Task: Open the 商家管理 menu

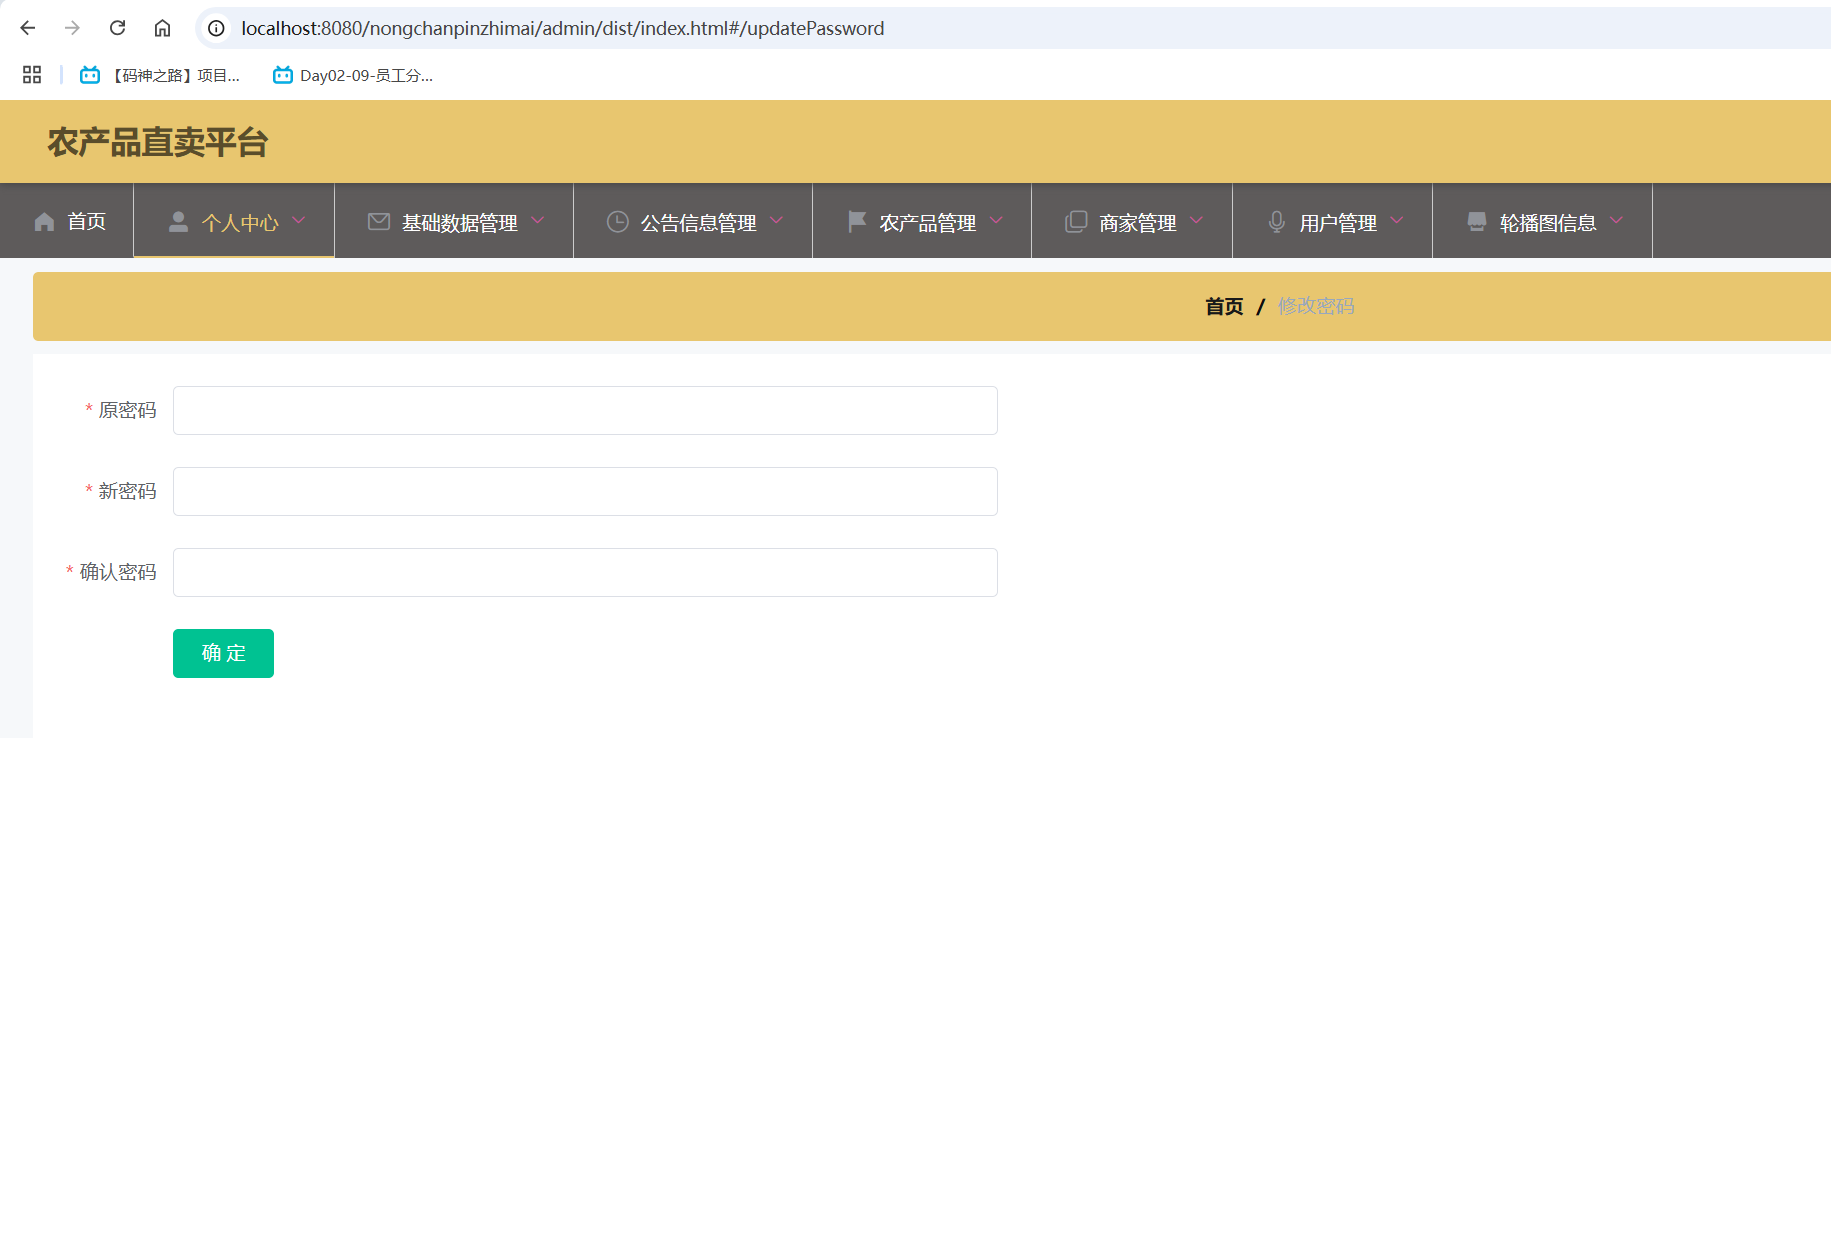Action: click(x=1132, y=221)
